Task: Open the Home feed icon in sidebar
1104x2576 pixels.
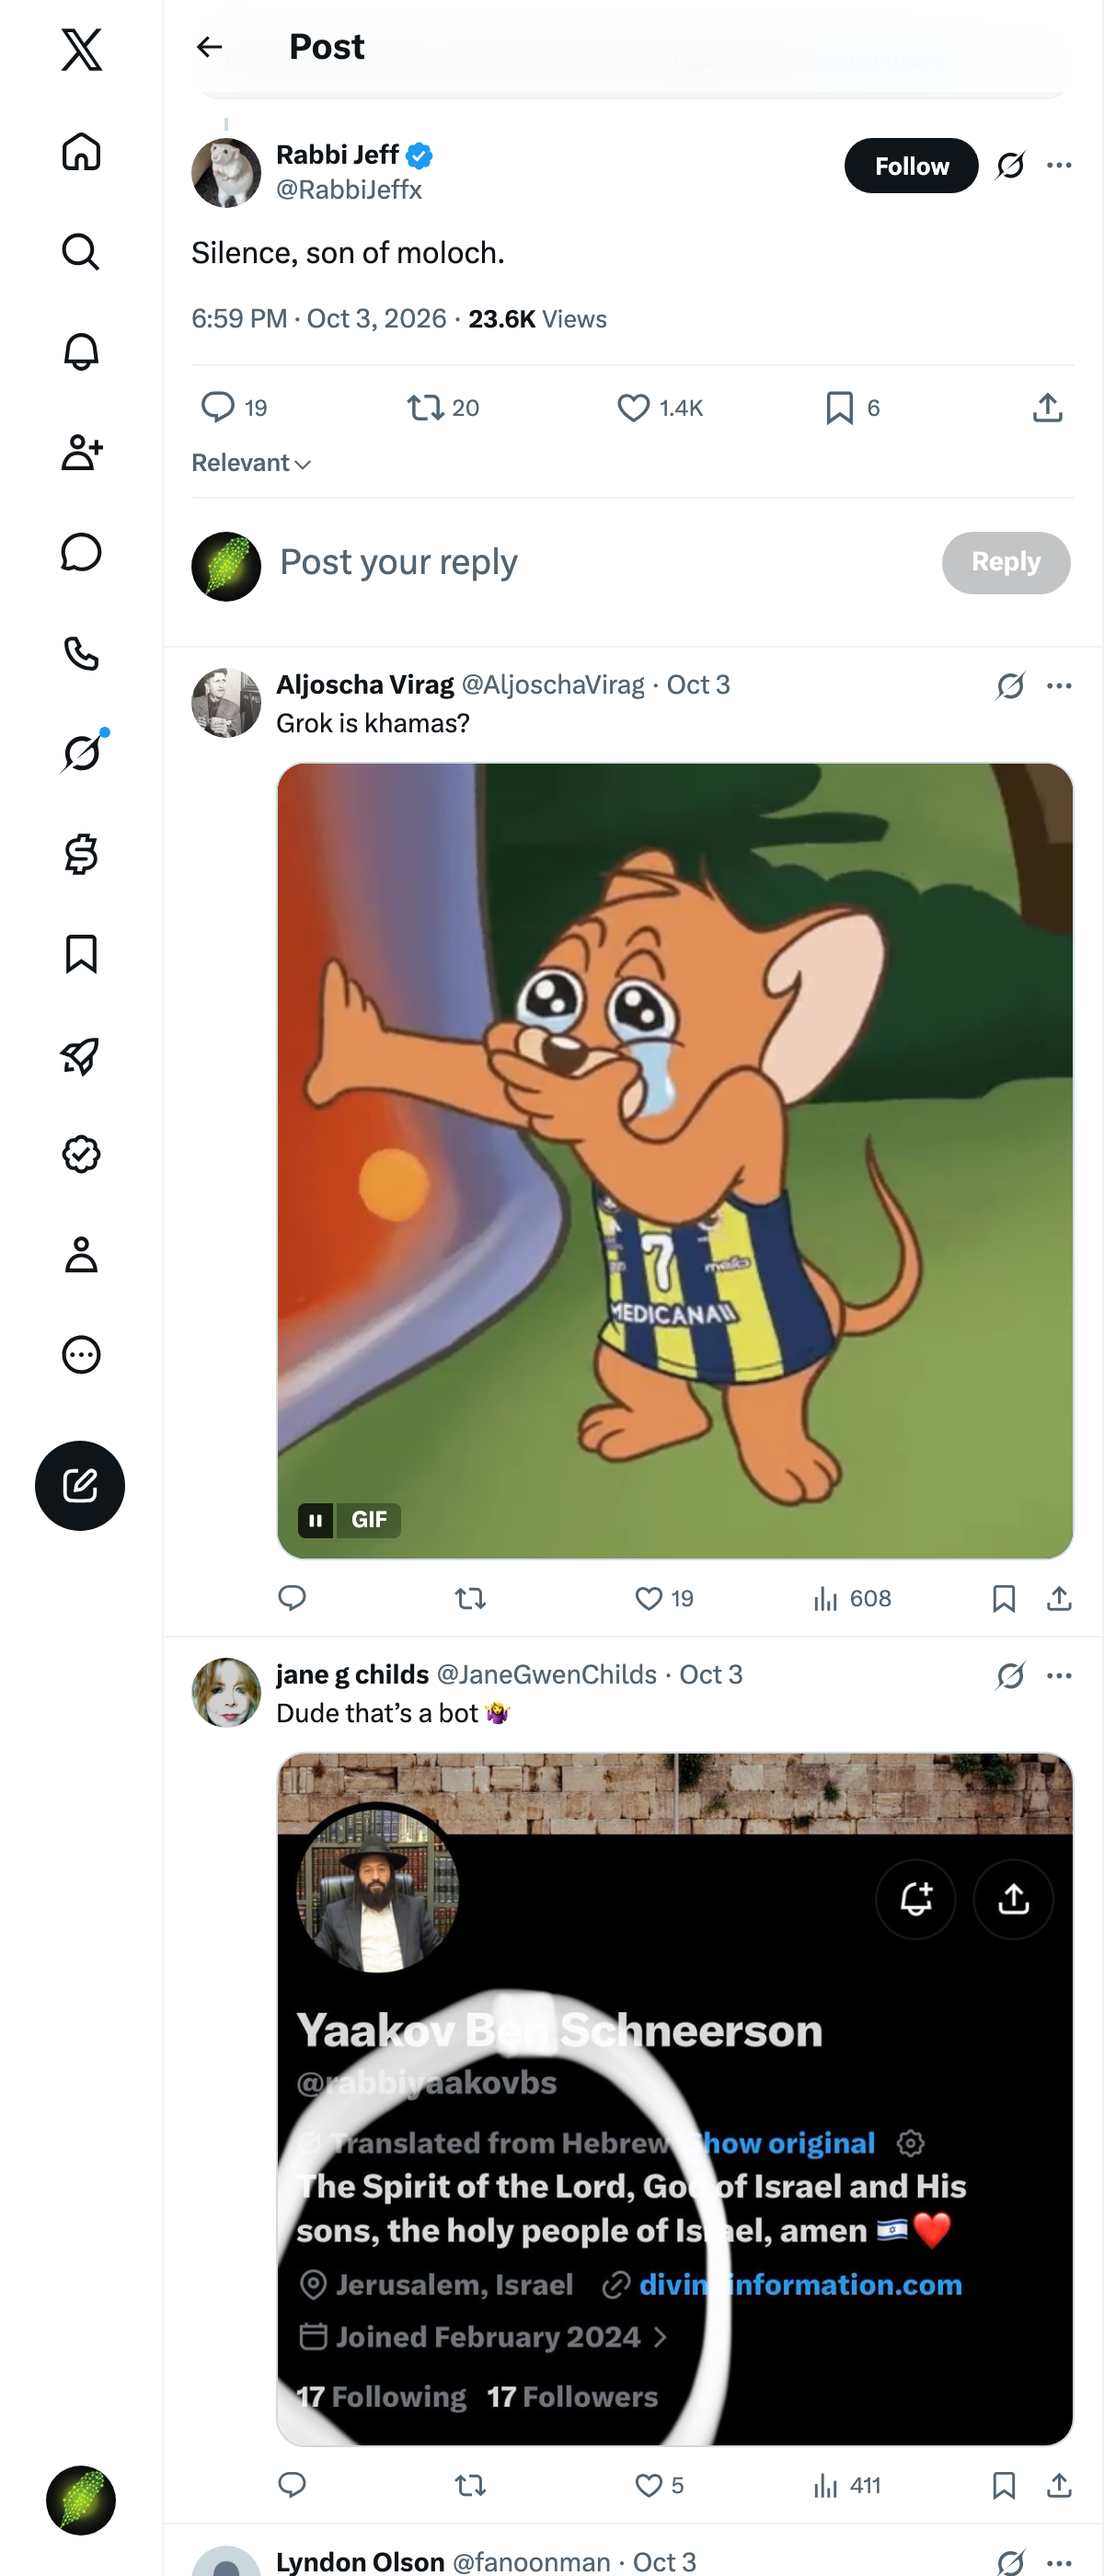Action: pyautogui.click(x=81, y=152)
